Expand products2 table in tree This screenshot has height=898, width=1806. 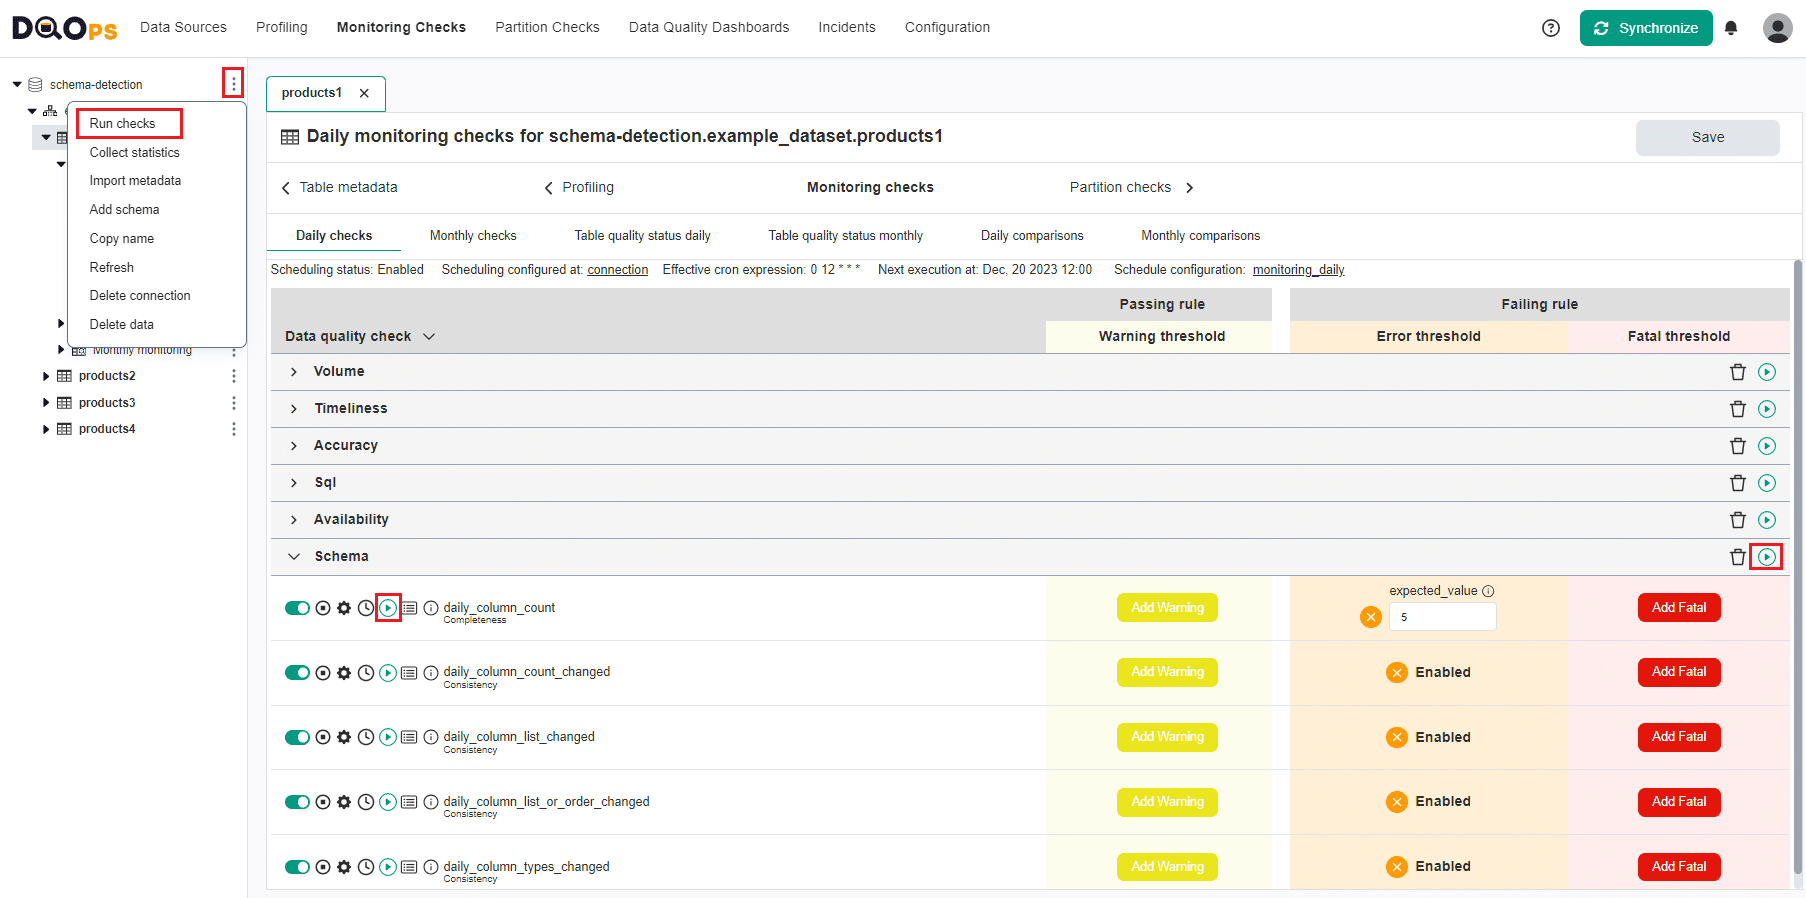click(x=46, y=376)
